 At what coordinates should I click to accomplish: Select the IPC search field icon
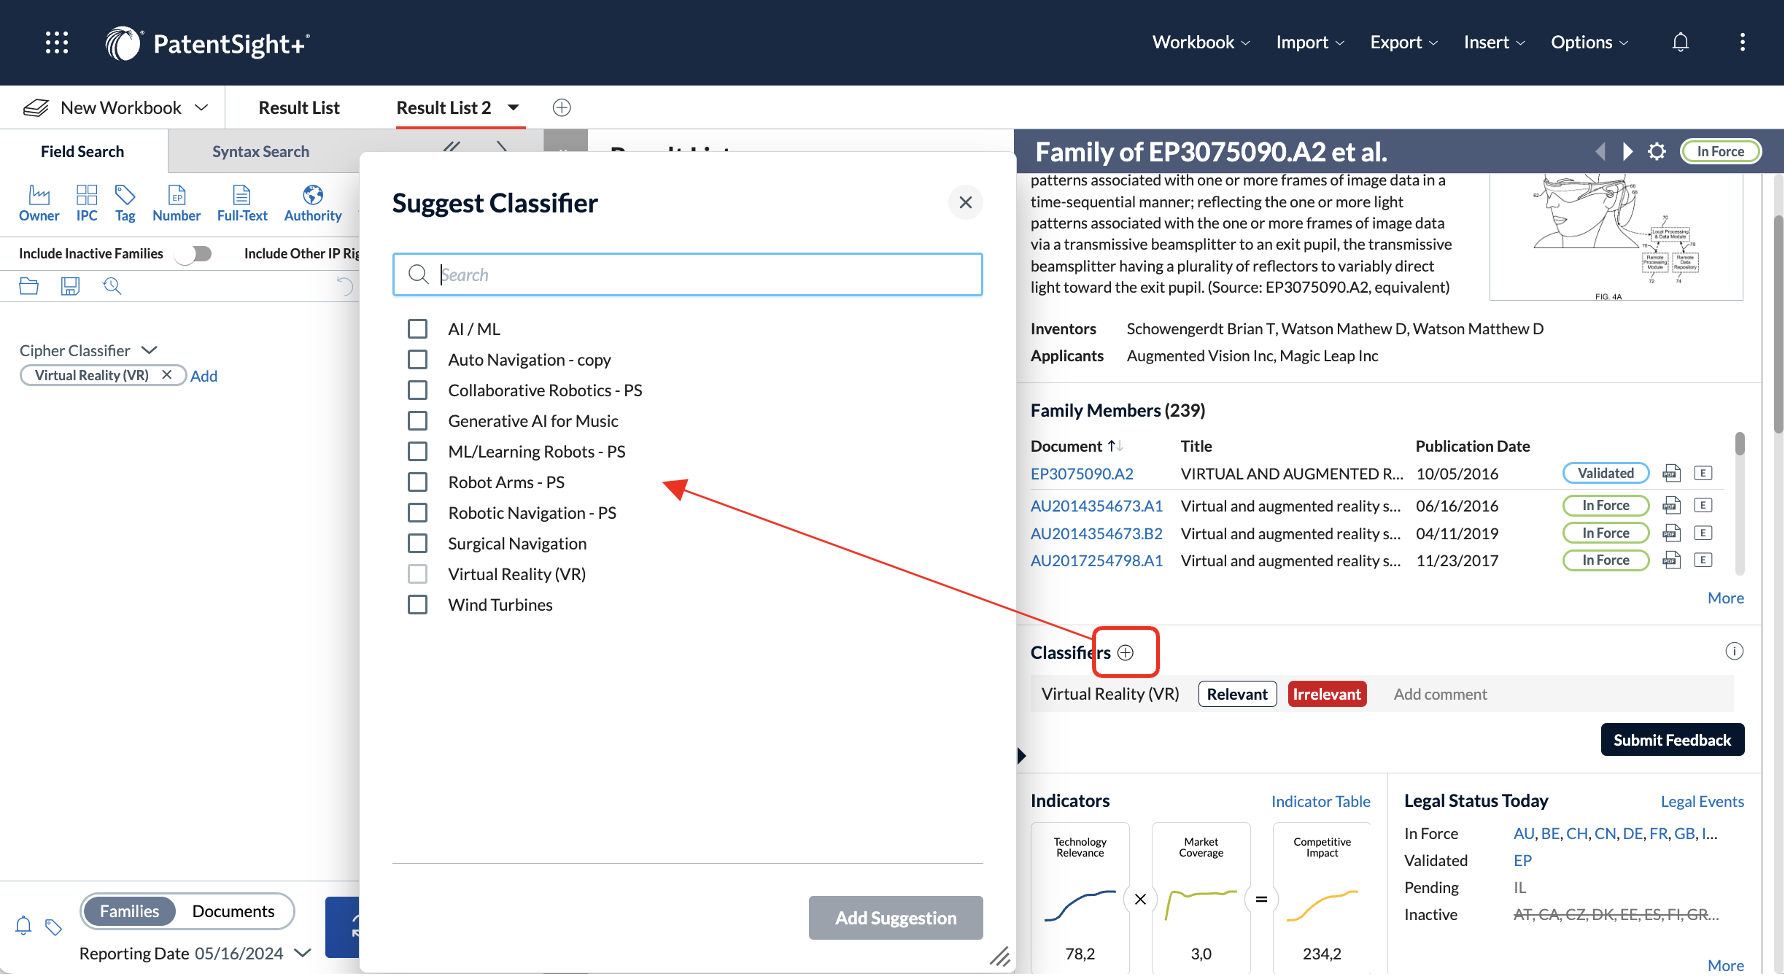tap(87, 203)
